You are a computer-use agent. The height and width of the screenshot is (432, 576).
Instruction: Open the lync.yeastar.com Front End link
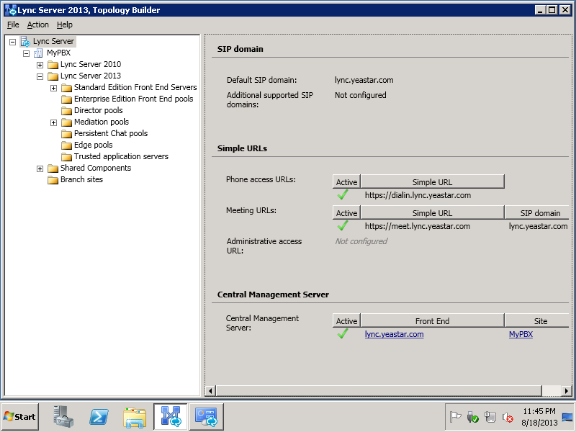(394, 334)
